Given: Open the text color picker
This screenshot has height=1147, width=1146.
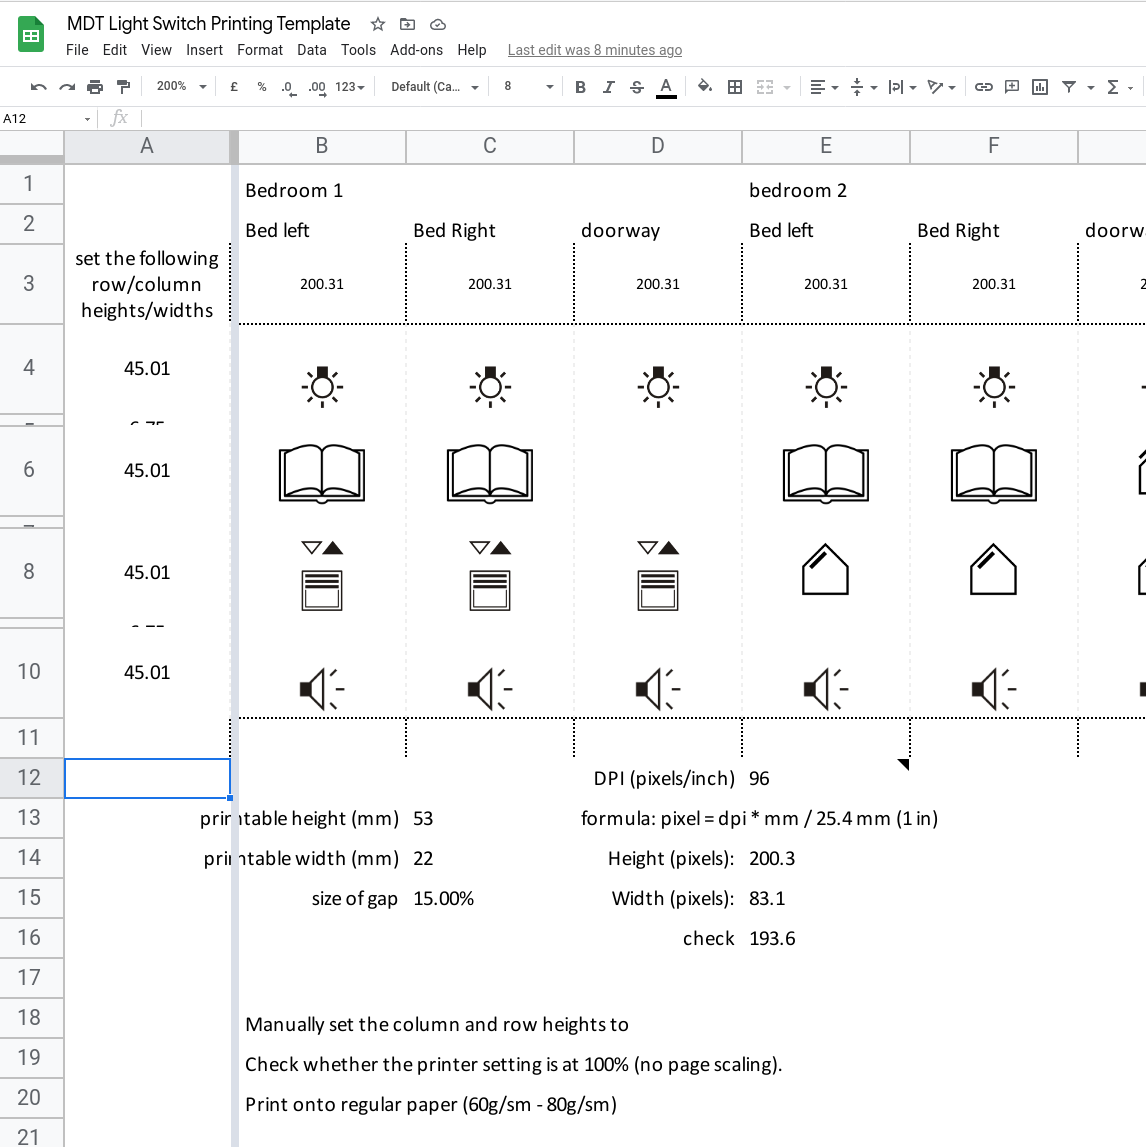Looking at the screenshot, I should (666, 87).
